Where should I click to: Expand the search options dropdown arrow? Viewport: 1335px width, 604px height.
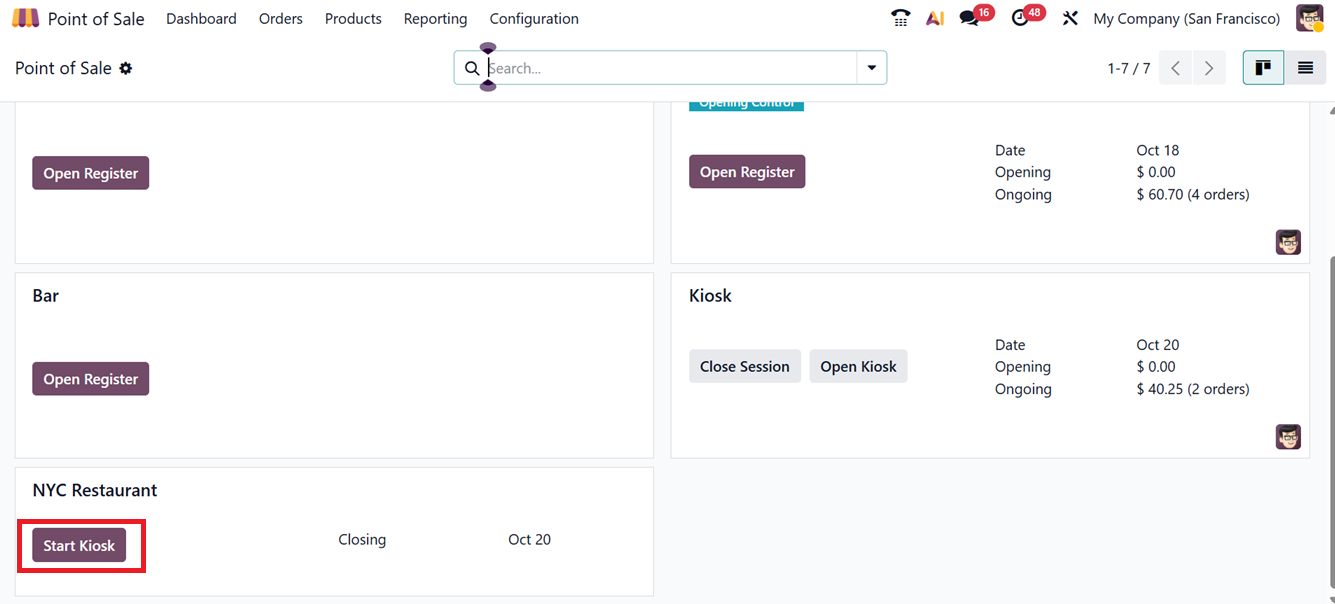click(872, 68)
